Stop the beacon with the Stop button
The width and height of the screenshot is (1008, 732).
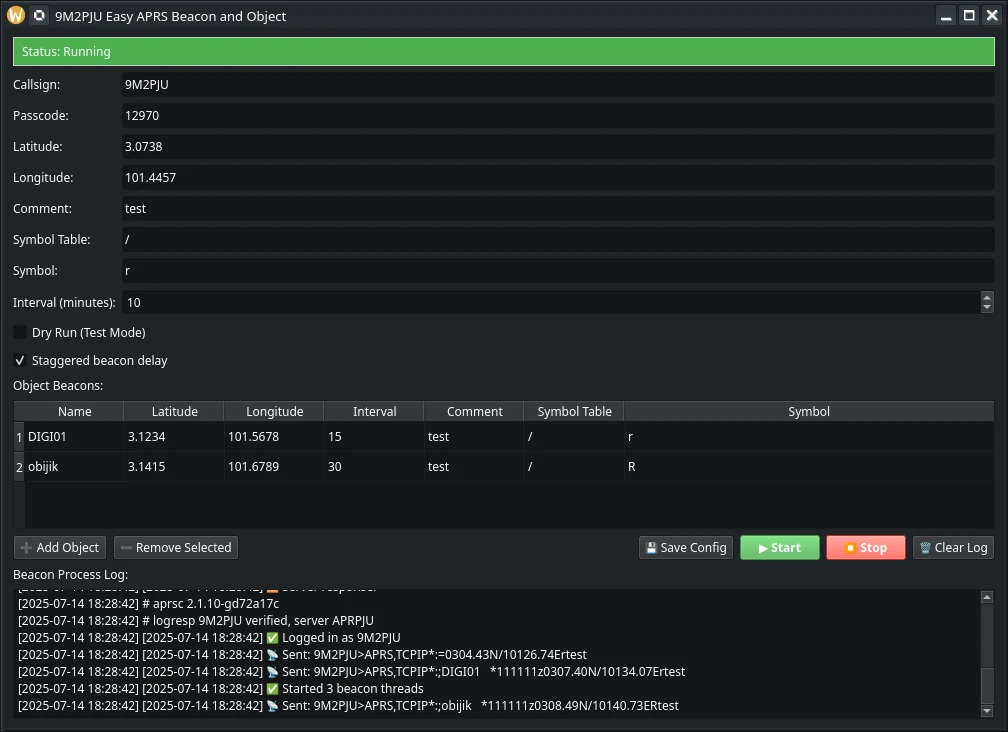tap(866, 548)
